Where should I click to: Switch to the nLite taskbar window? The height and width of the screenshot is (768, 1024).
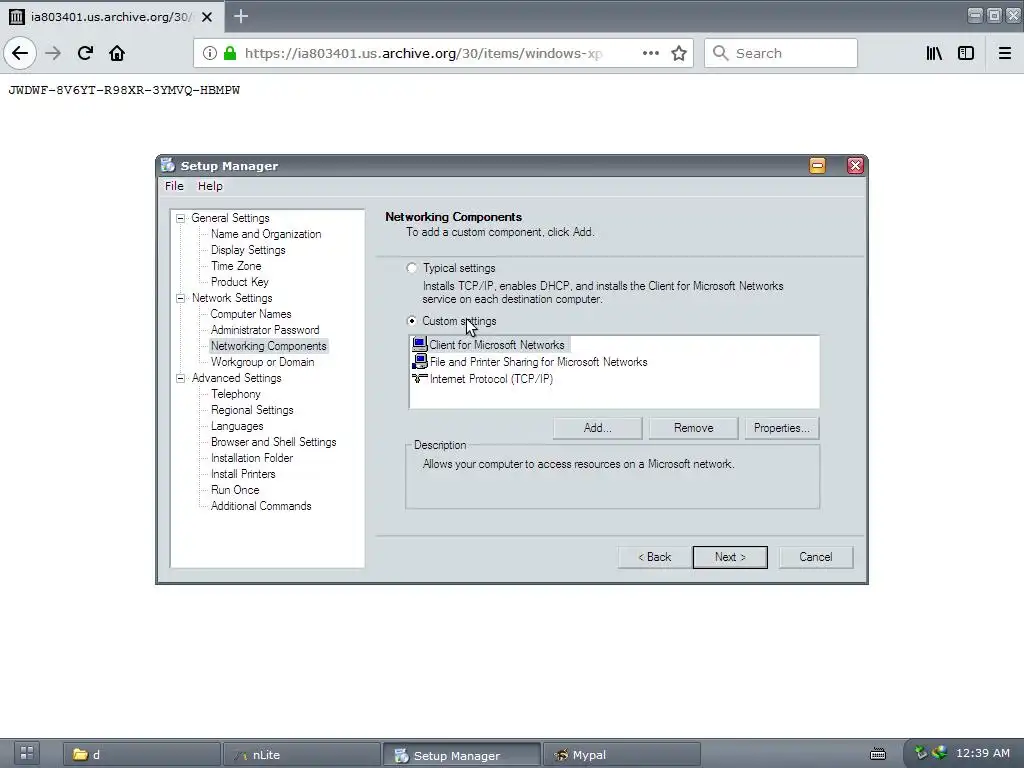click(x=302, y=755)
